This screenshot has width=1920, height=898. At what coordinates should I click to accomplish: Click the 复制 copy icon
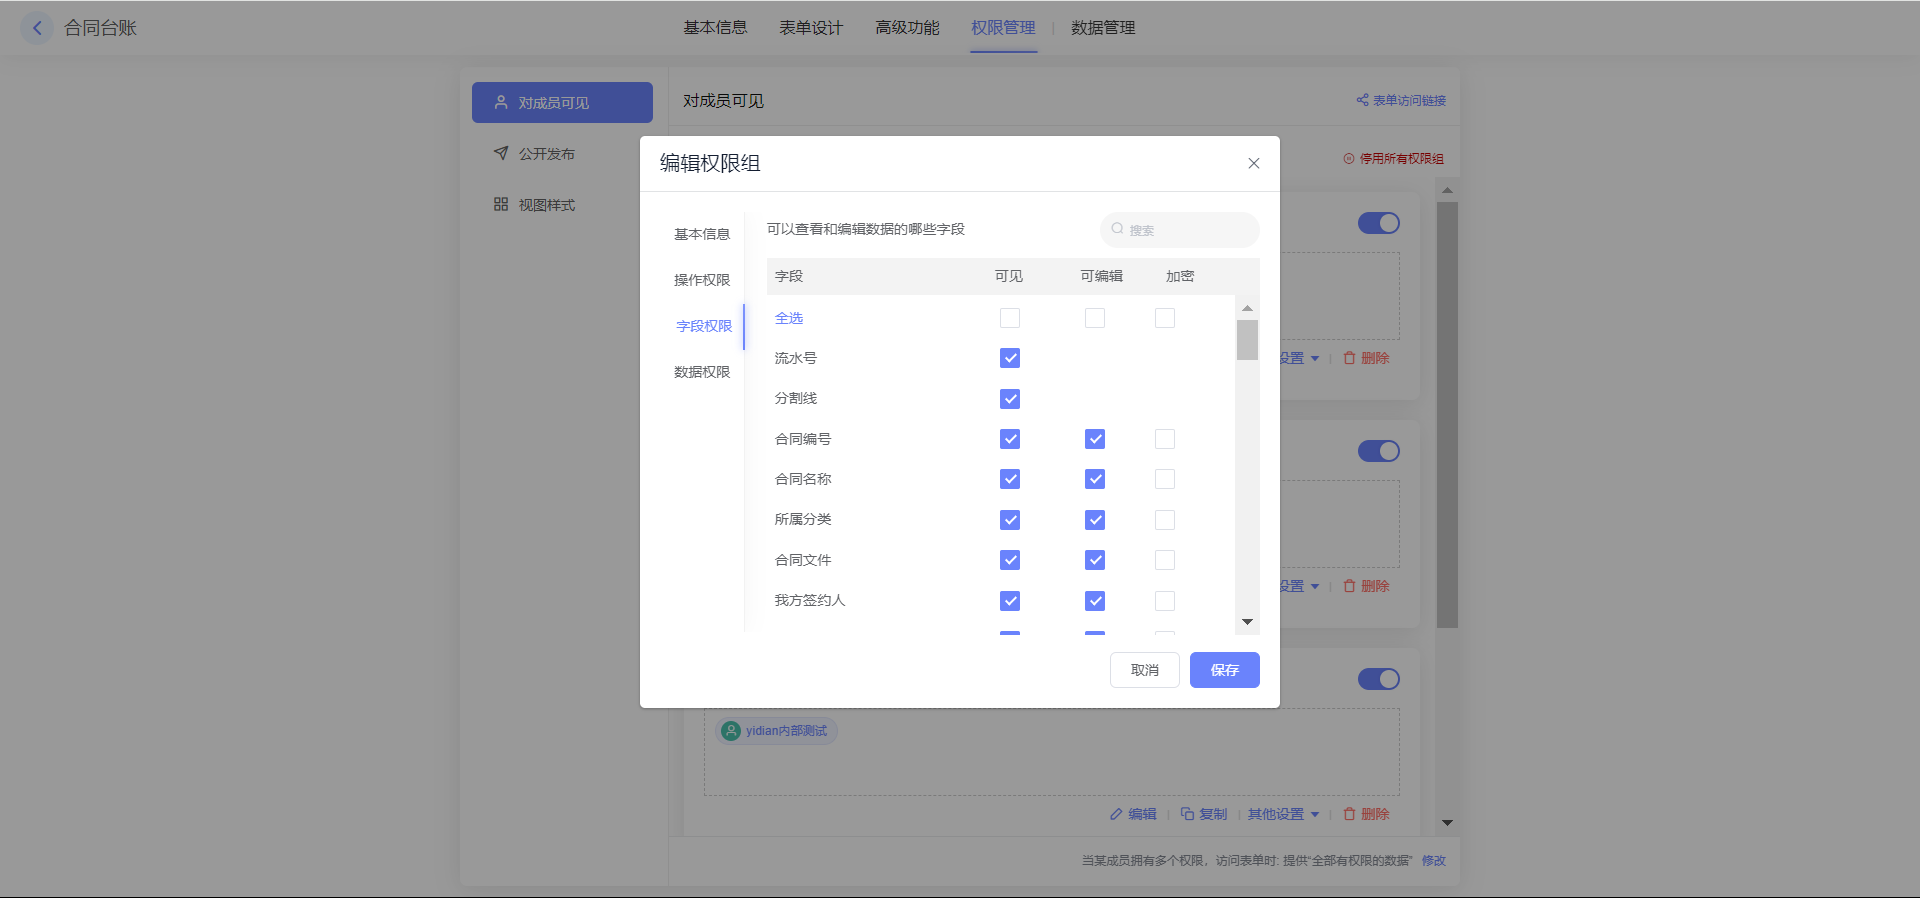pyautogui.click(x=1187, y=814)
